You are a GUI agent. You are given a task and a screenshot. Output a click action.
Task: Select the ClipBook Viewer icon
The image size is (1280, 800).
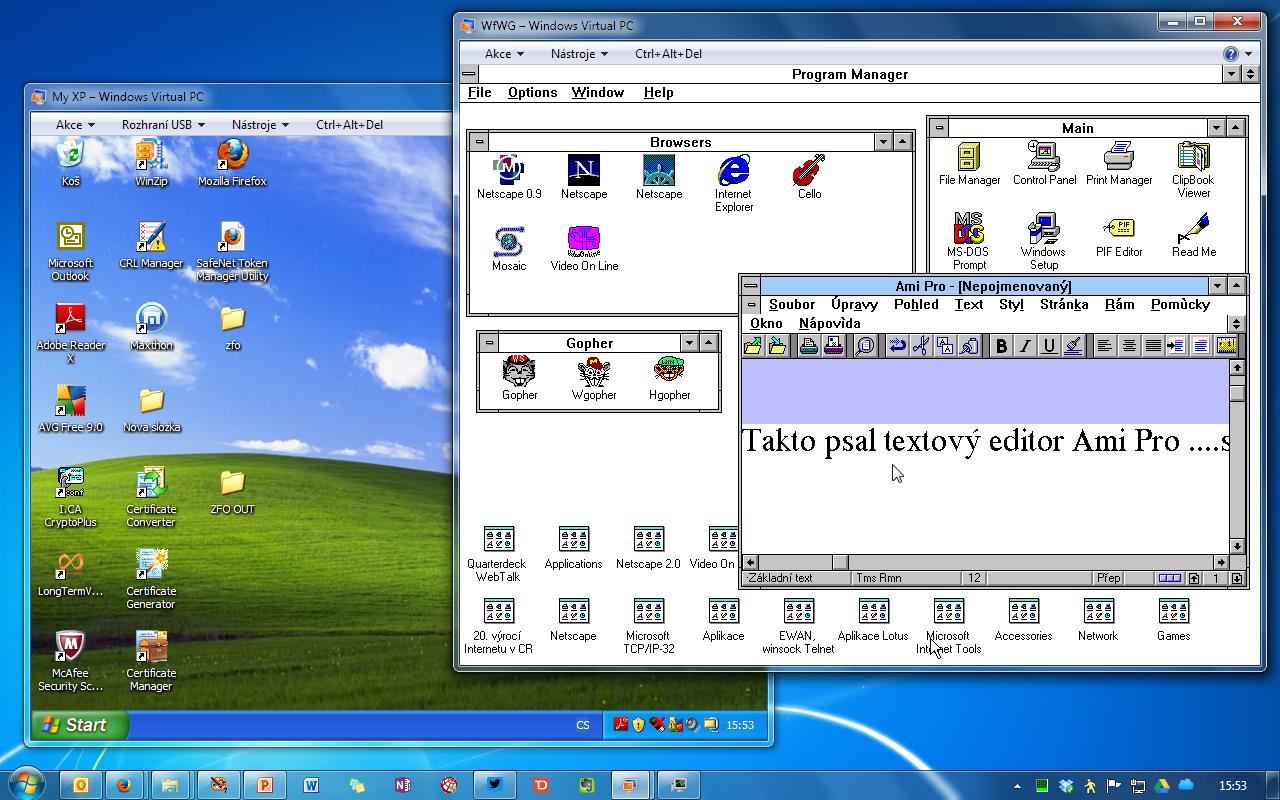[1193, 170]
